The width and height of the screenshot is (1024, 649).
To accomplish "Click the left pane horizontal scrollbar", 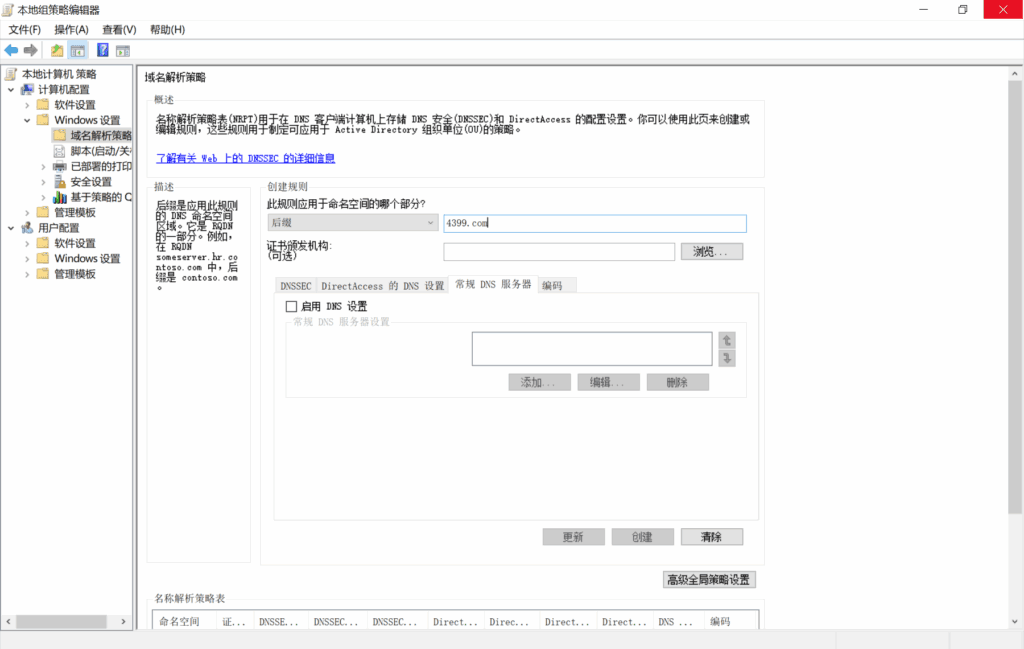I will tap(66, 622).
